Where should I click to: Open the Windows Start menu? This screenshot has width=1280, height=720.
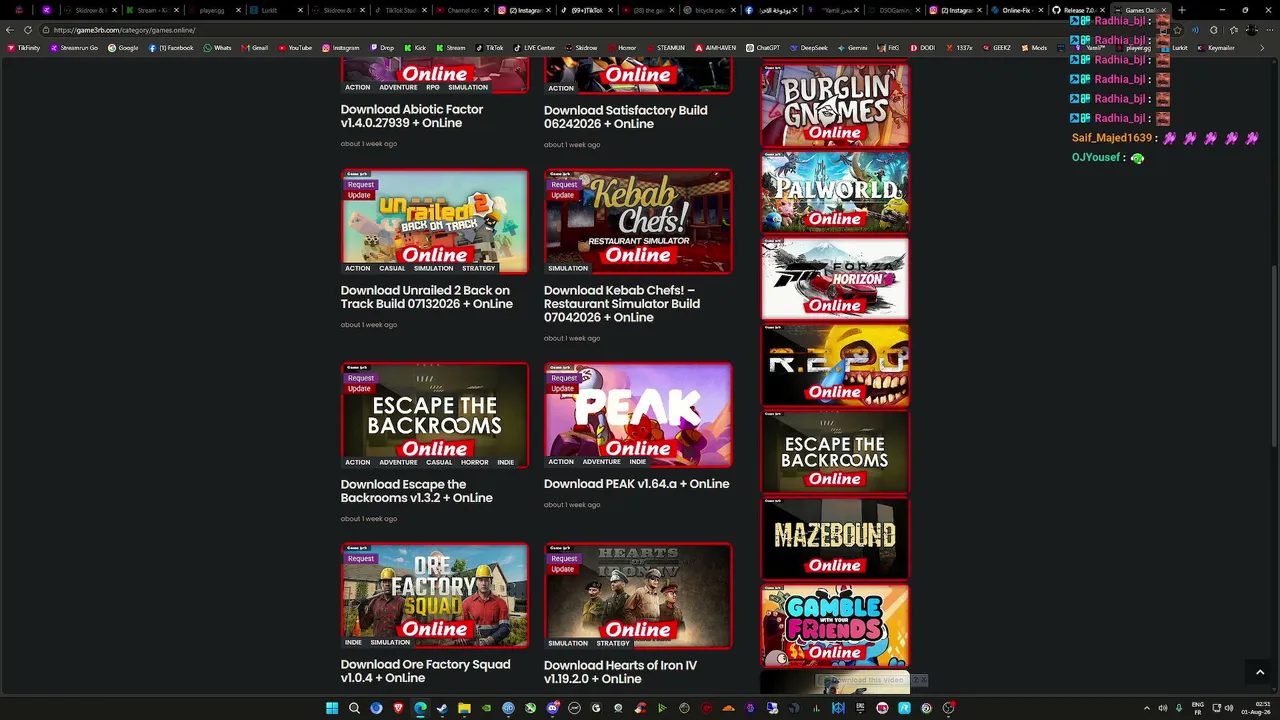tap(332, 708)
